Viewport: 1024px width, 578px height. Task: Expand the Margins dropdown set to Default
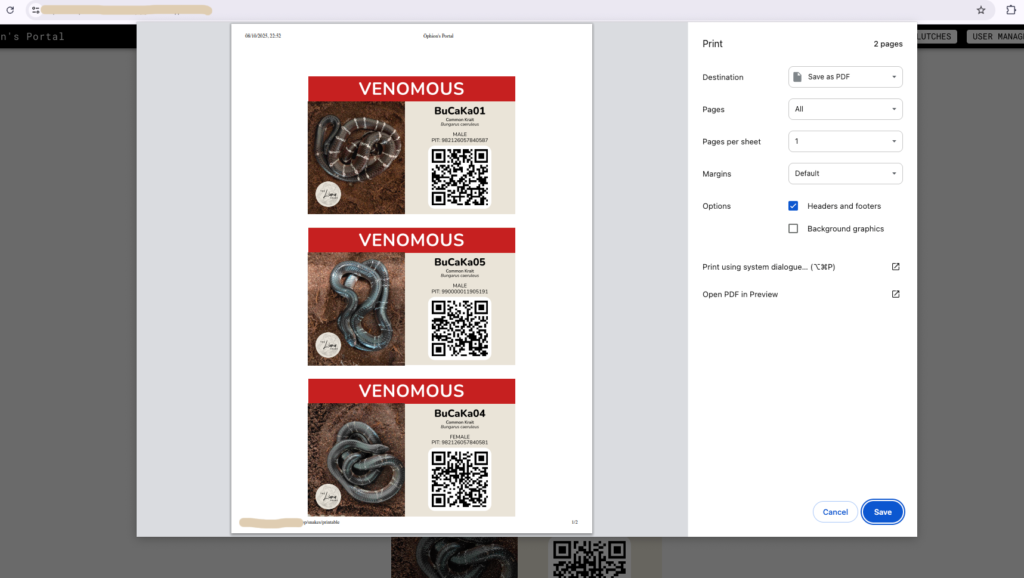click(x=845, y=173)
